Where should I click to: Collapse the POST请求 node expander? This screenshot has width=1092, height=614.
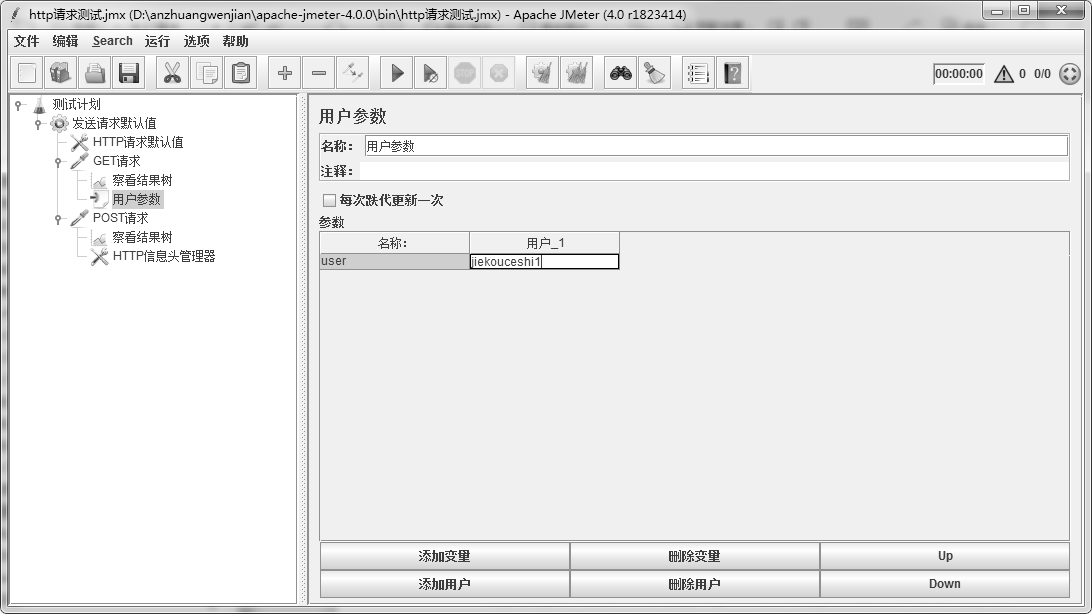coord(58,219)
